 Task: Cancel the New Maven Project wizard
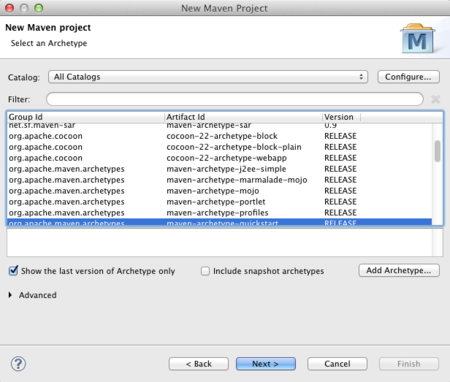click(337, 364)
